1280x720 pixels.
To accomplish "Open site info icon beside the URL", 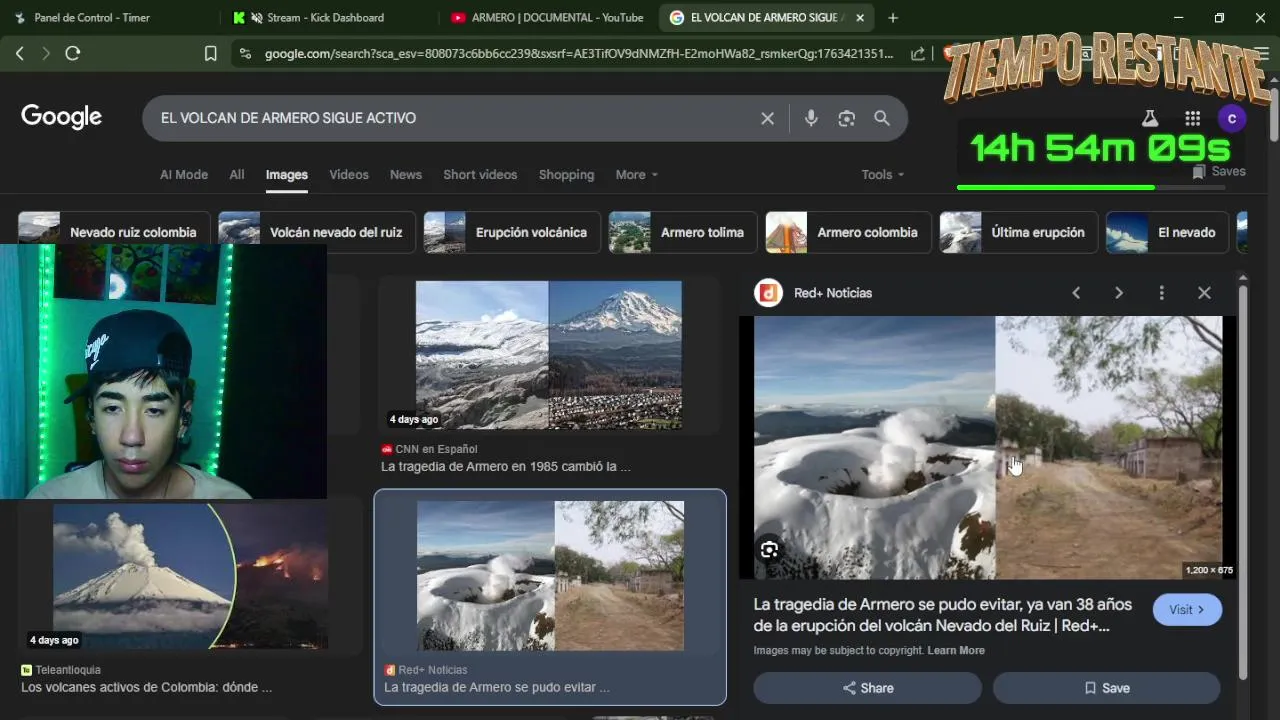I will [244, 54].
